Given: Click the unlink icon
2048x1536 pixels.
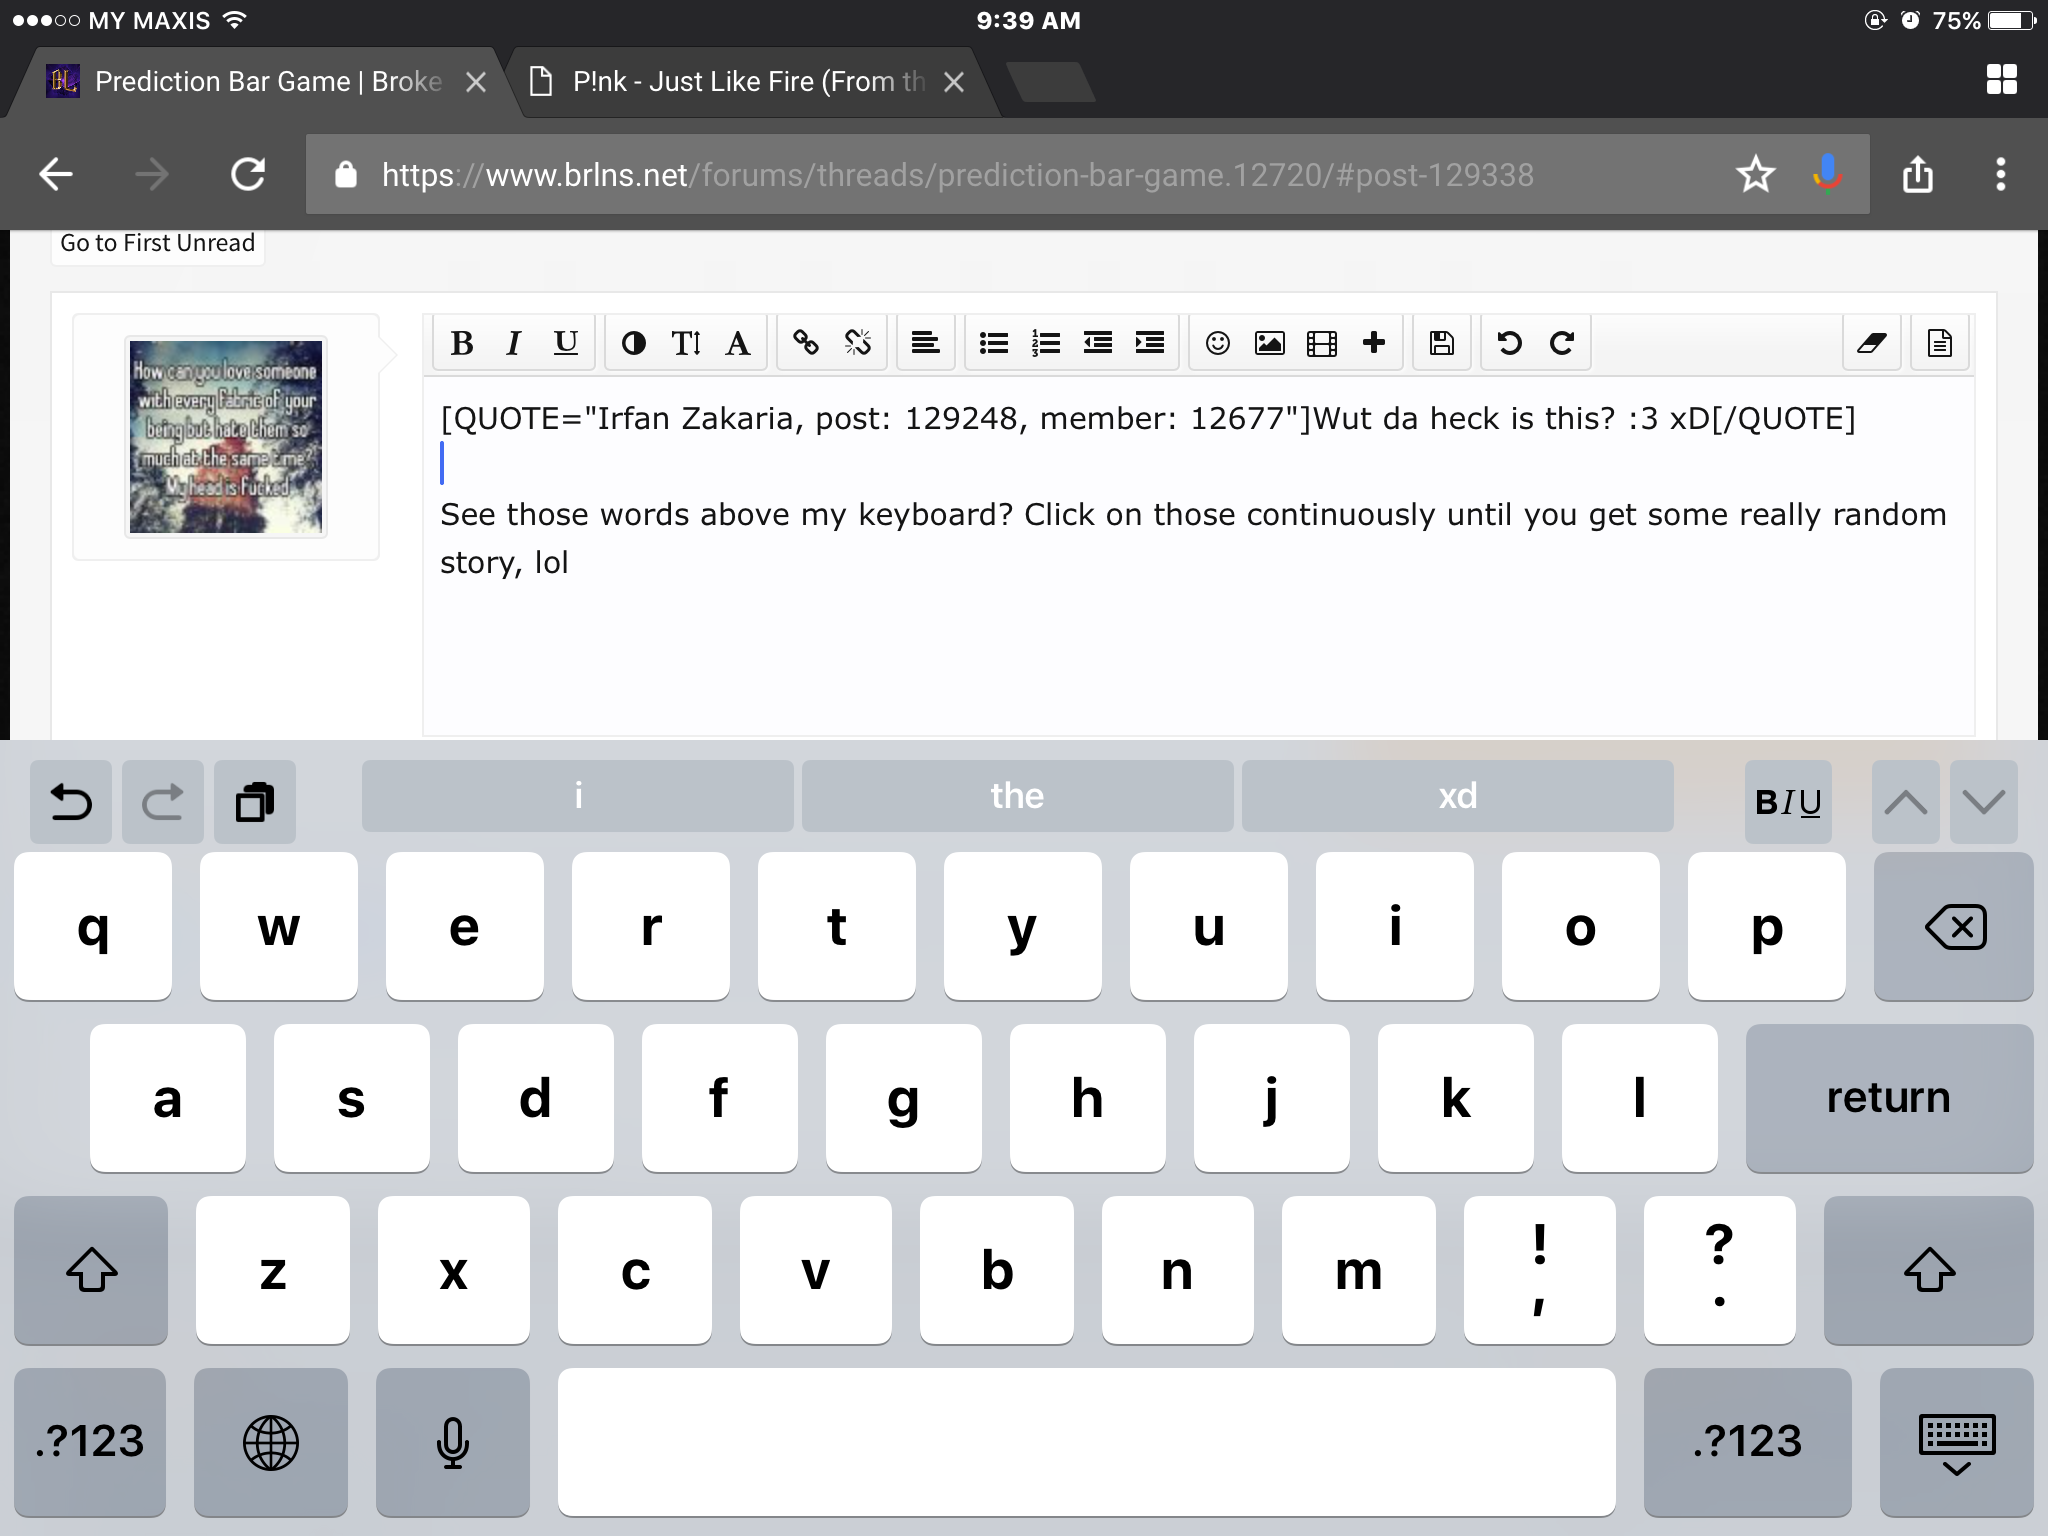Looking at the screenshot, I should [x=858, y=343].
